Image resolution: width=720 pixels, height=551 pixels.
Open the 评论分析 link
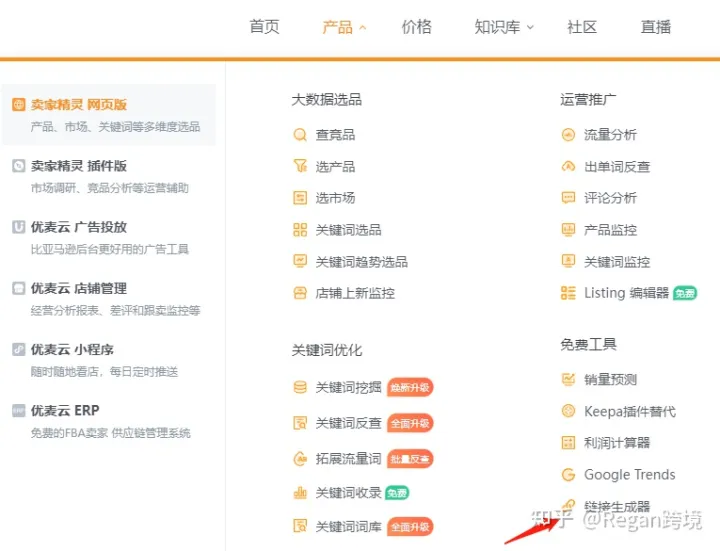pyautogui.click(x=610, y=198)
